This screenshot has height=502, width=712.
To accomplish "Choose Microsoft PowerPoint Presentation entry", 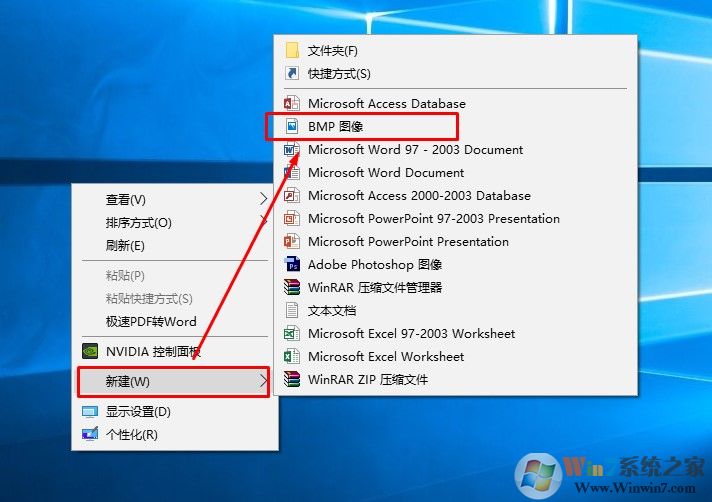I will coord(455,241).
